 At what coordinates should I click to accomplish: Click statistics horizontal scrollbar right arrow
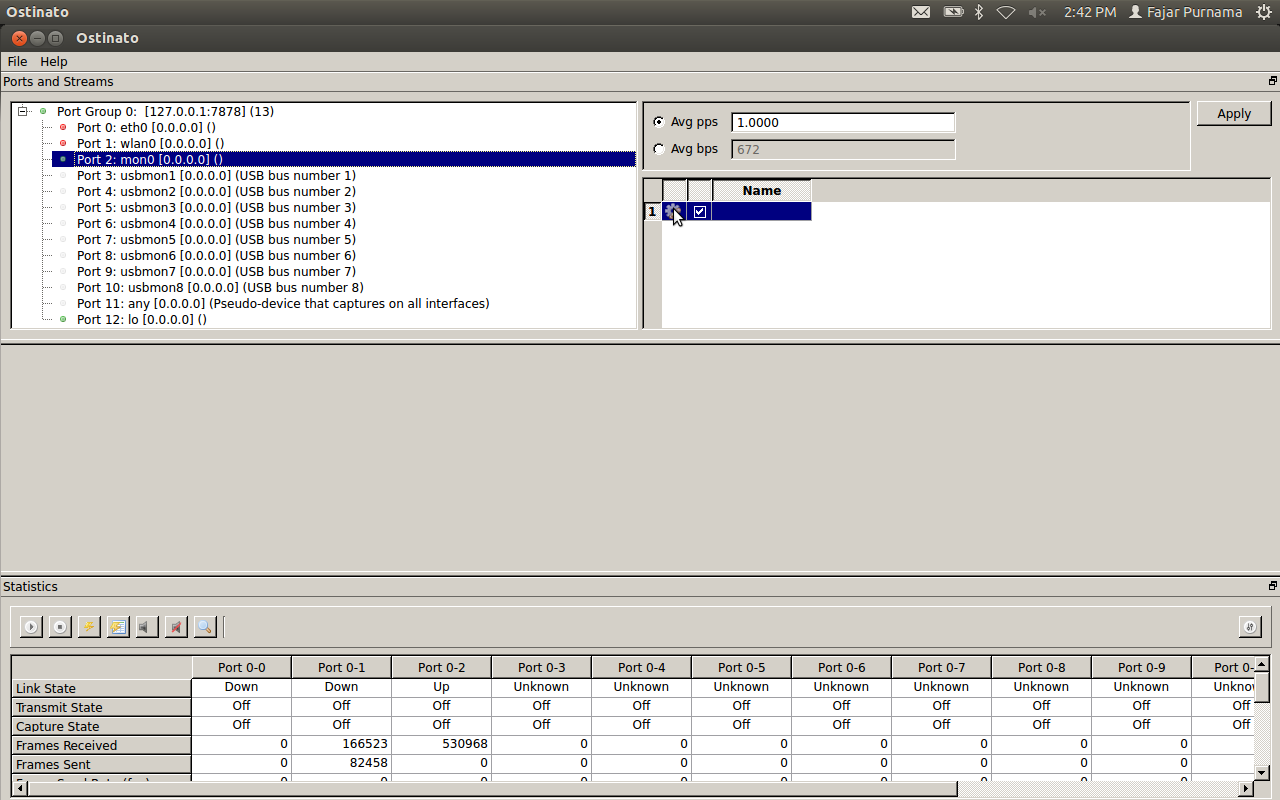pos(1246,789)
